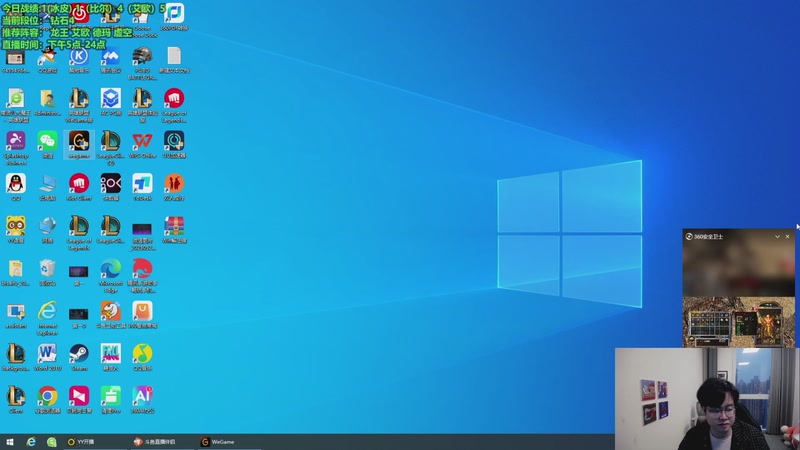Viewport: 800px width, 450px height.
Task: Launch the Douyu orange fish streaming tool icon
Action: (x=111, y=311)
